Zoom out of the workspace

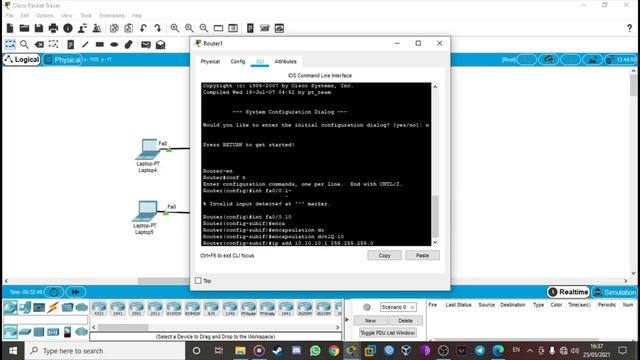204,28
